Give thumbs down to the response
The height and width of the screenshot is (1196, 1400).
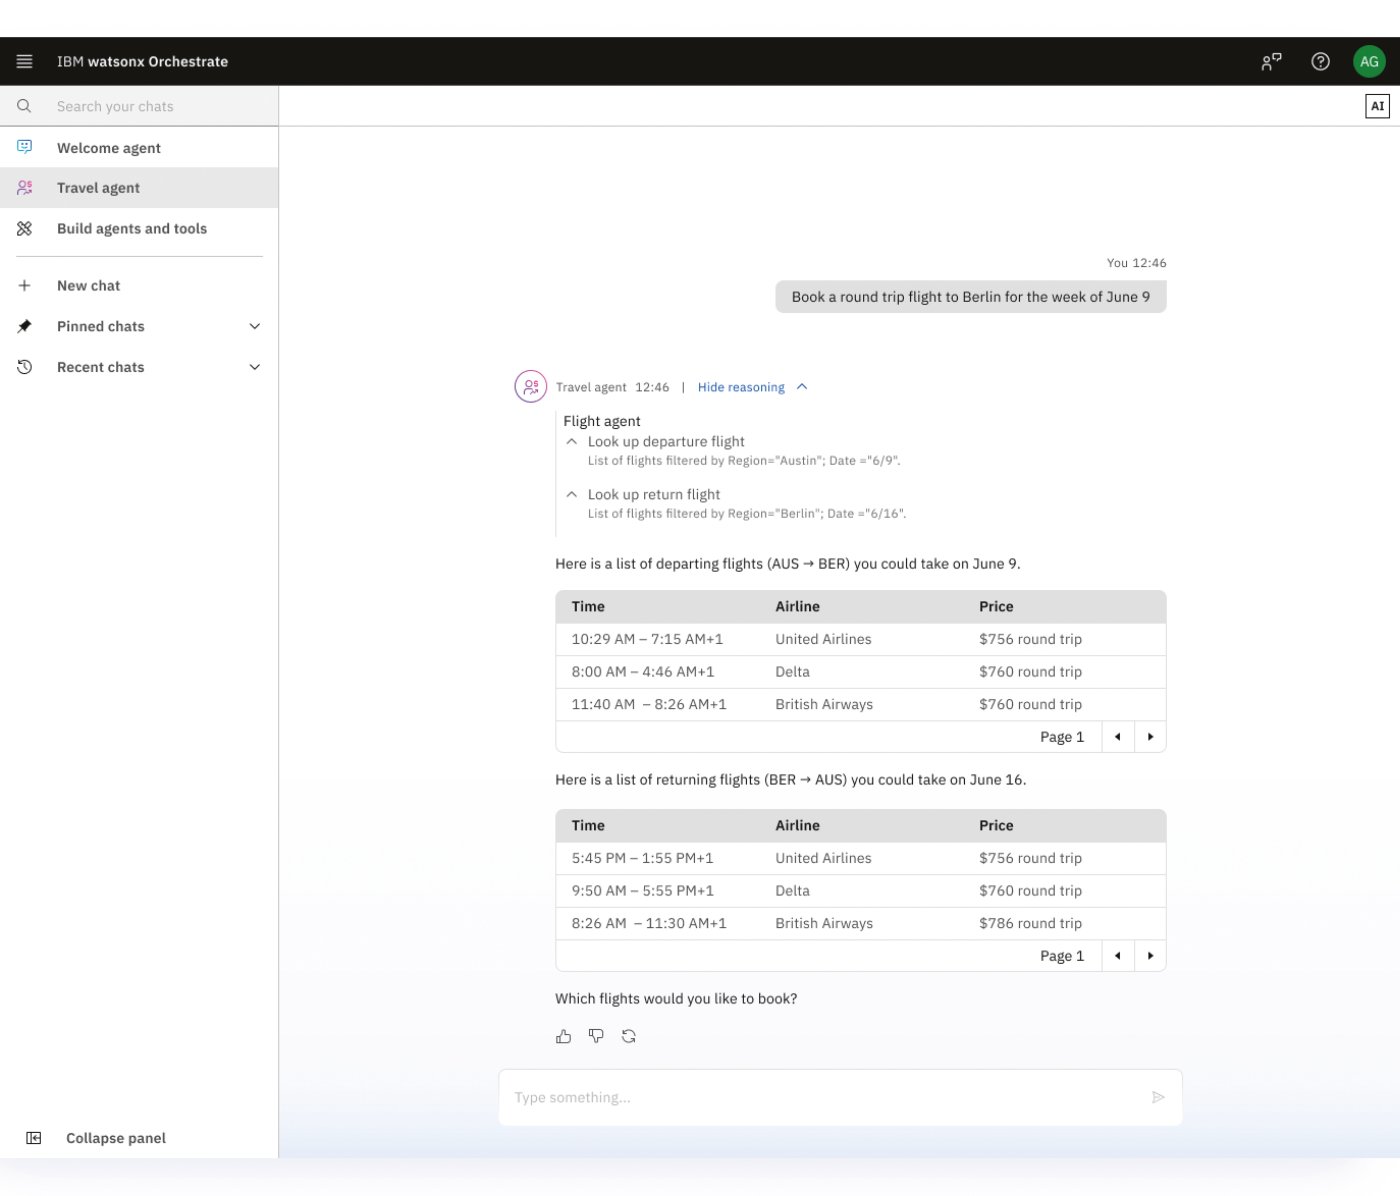(596, 1037)
